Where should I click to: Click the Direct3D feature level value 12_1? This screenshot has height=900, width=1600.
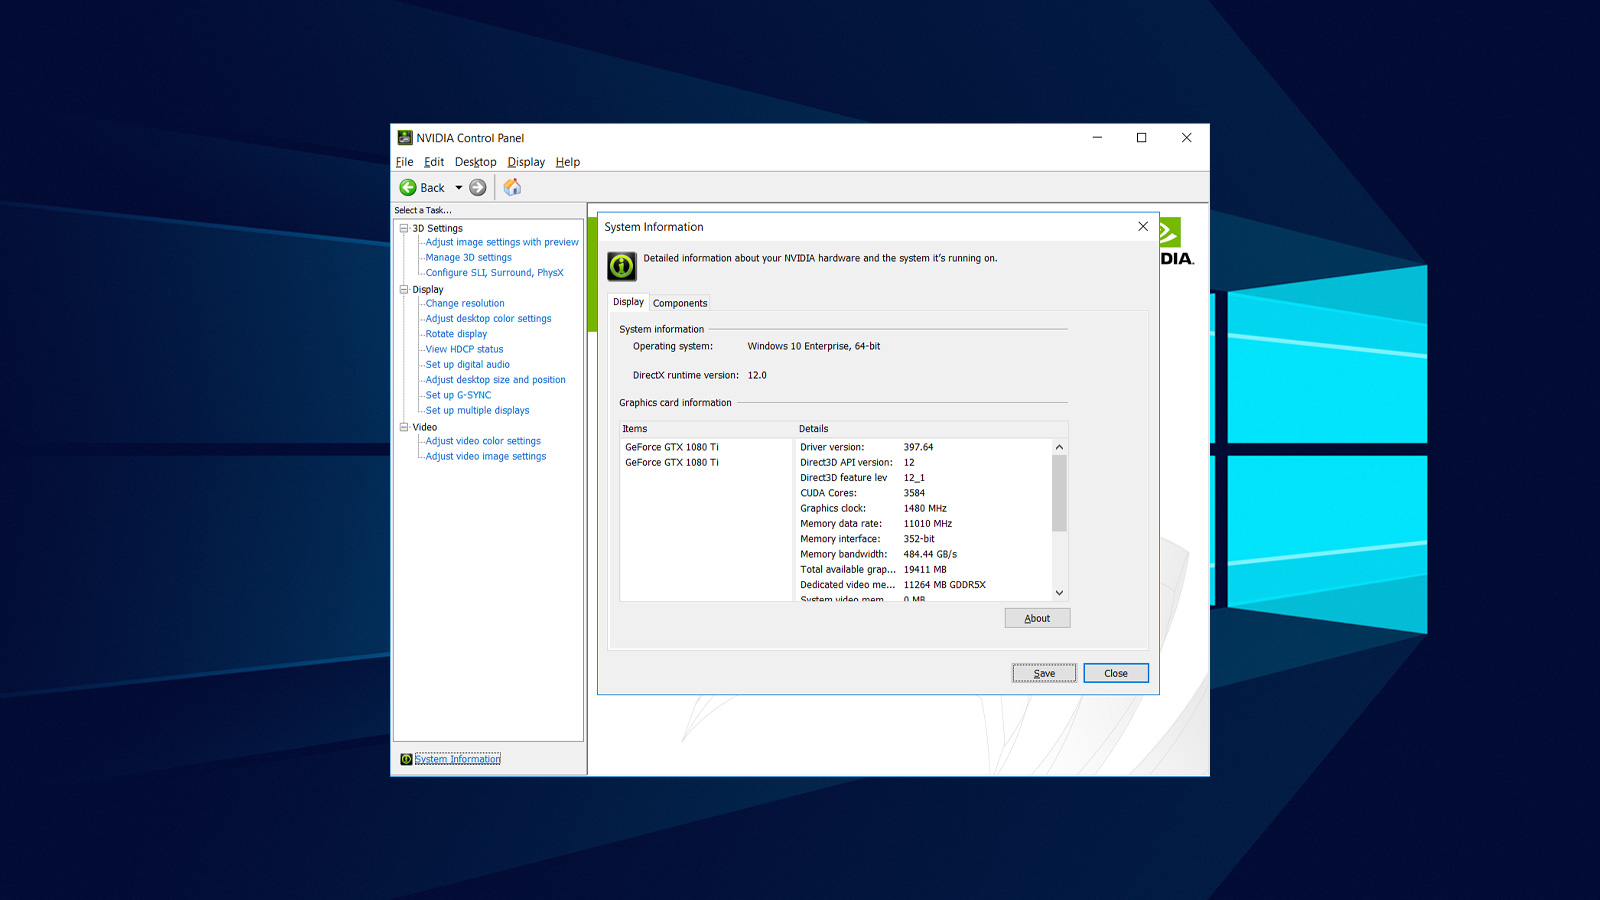914,478
